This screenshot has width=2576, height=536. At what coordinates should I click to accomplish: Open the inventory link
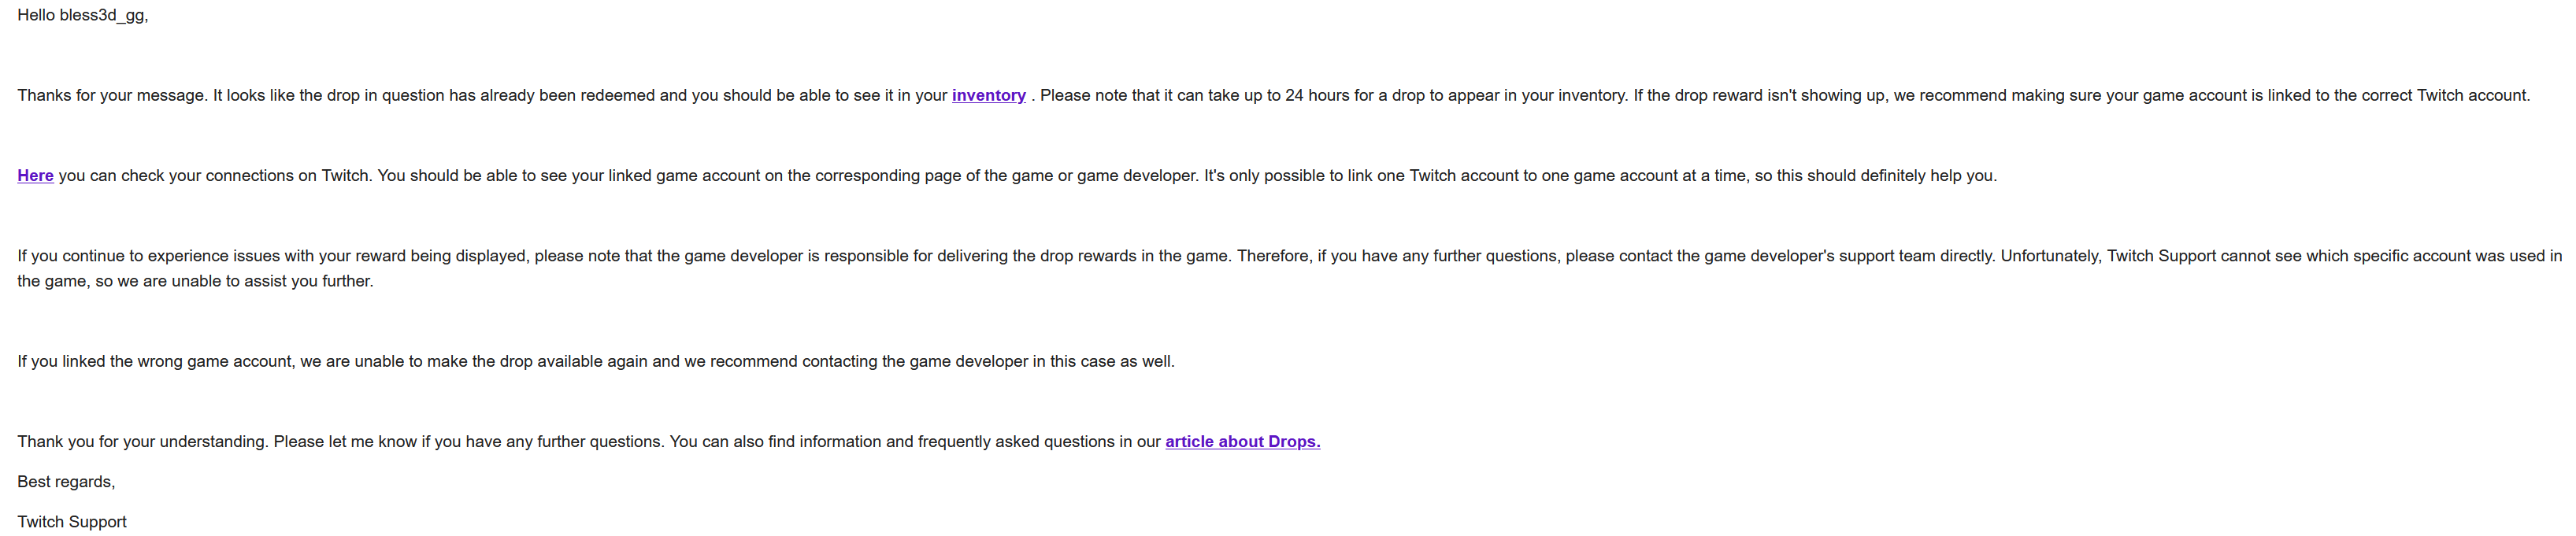point(988,96)
